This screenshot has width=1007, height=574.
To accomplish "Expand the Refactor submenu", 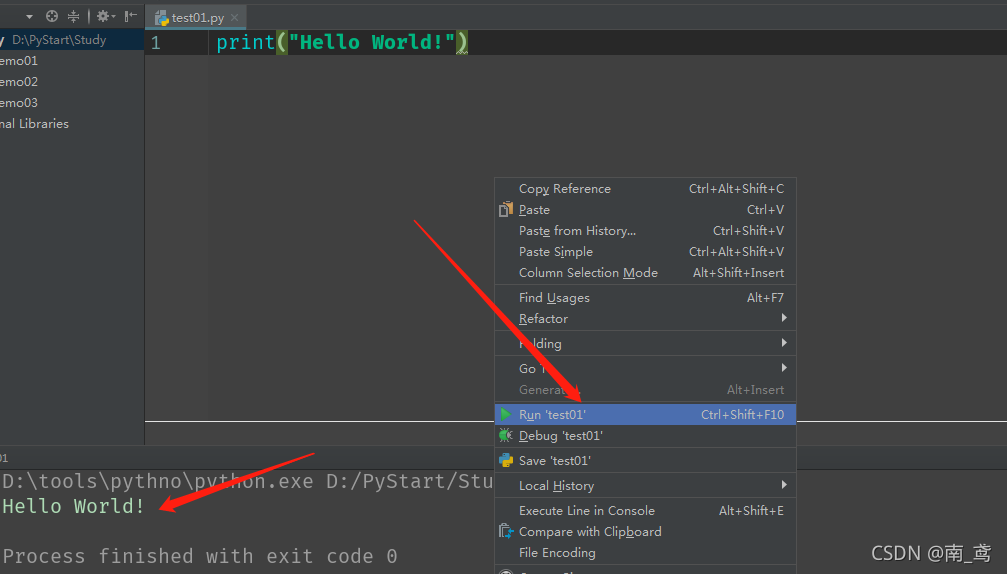I will [x=645, y=318].
